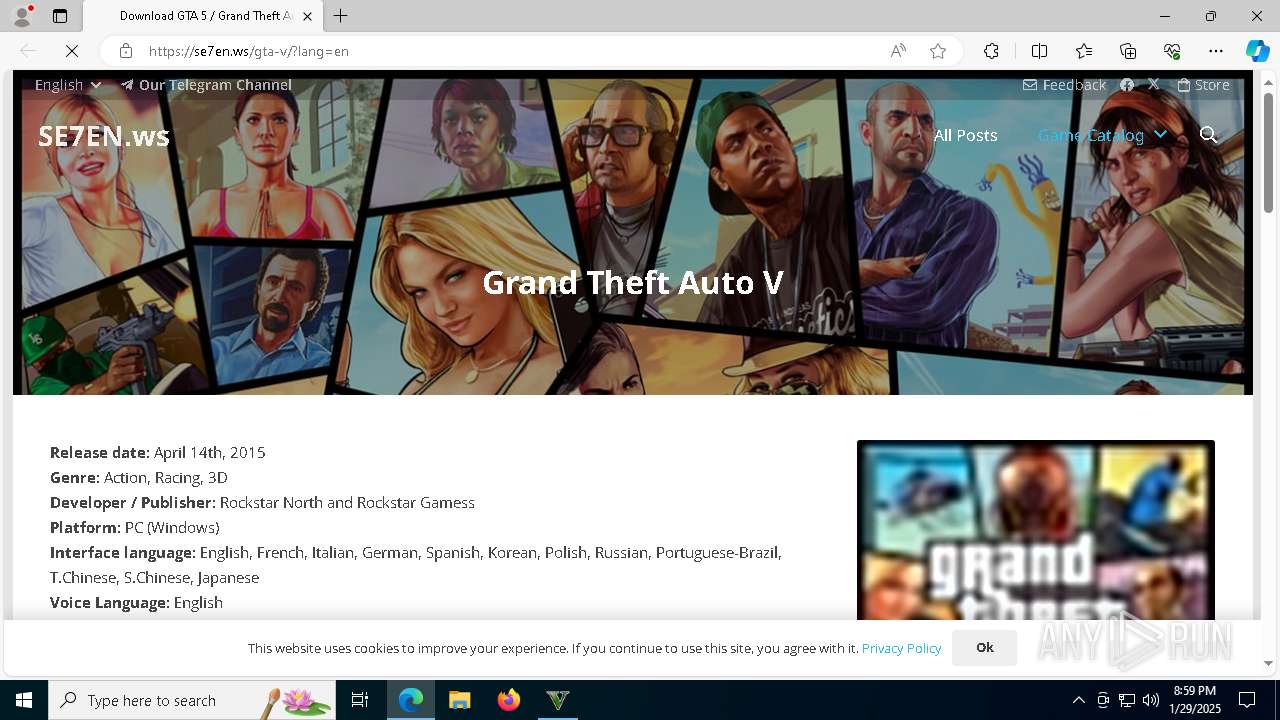Image resolution: width=1280 pixels, height=720 pixels.
Task: Open a new browser tab
Action: point(341,16)
